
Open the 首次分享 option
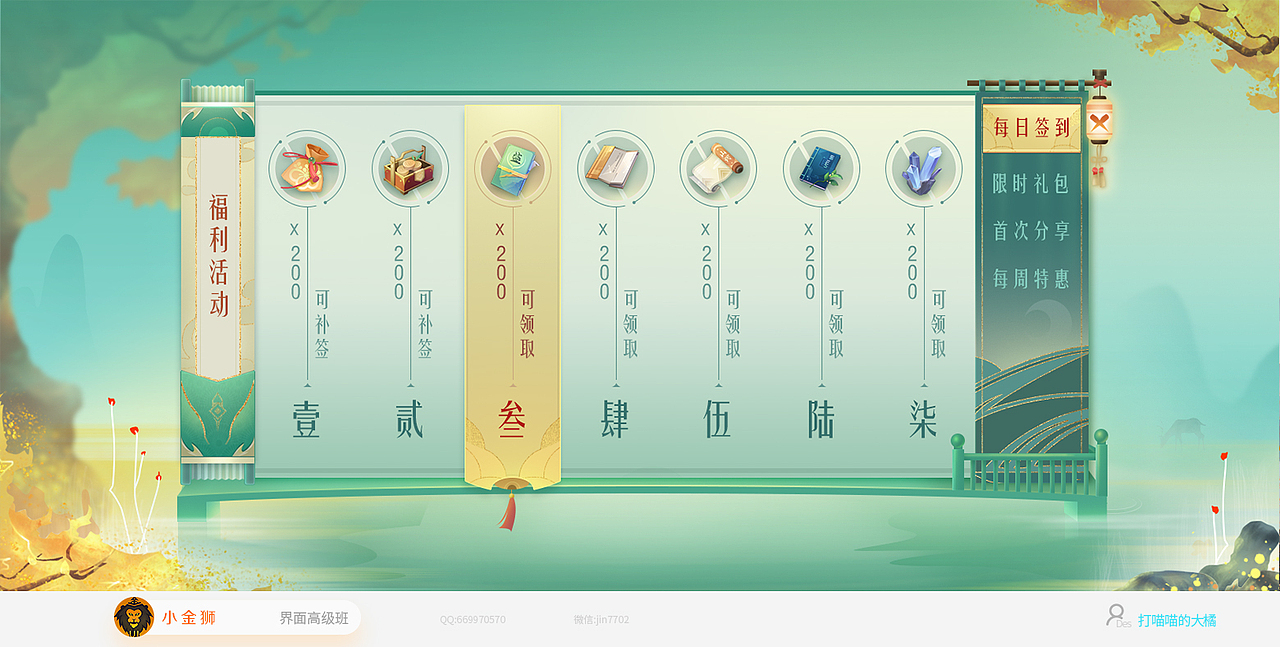[1030, 231]
